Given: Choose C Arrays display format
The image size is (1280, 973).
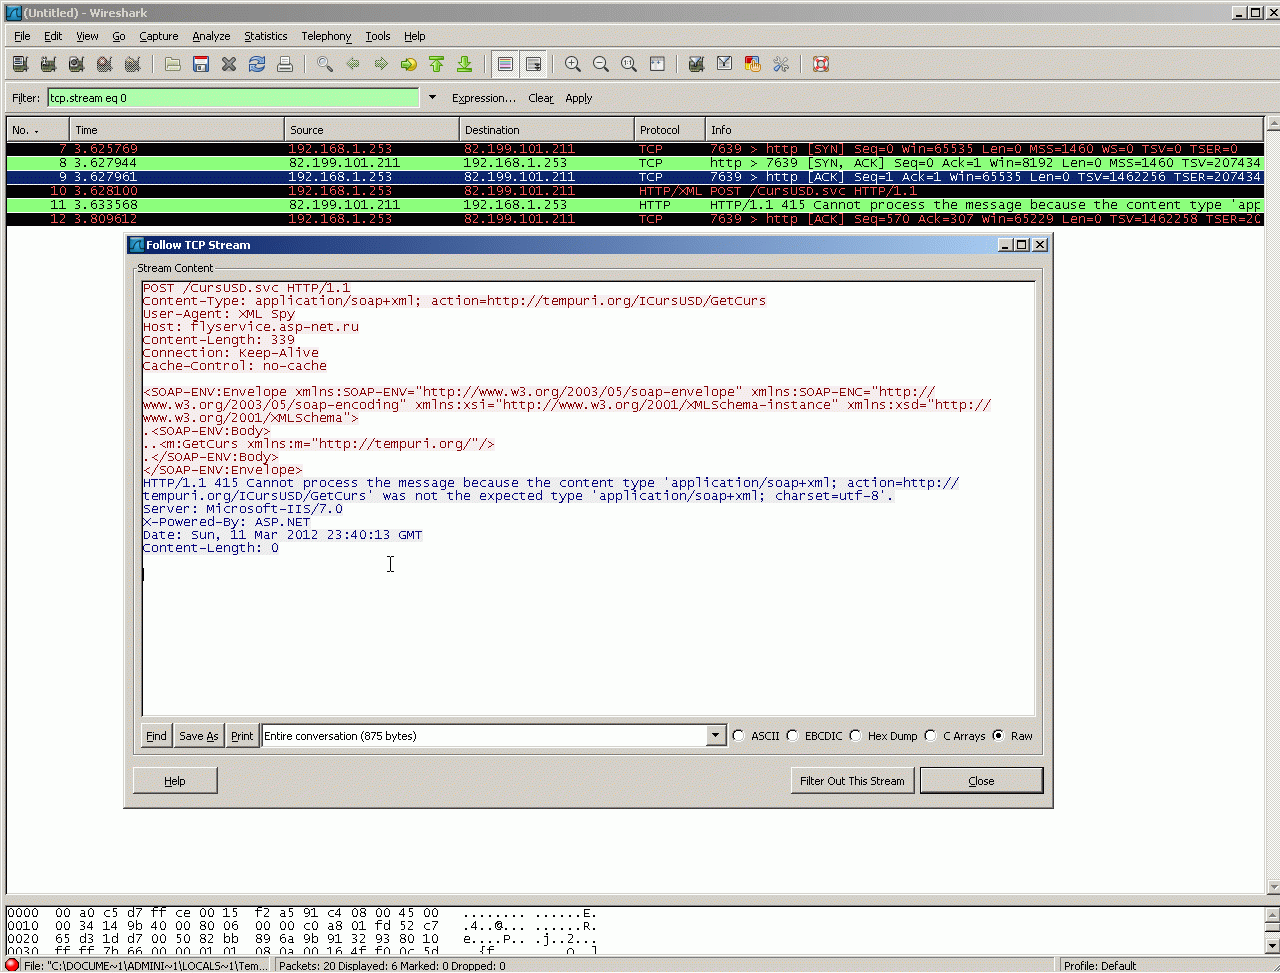Looking at the screenshot, I should click(x=931, y=736).
